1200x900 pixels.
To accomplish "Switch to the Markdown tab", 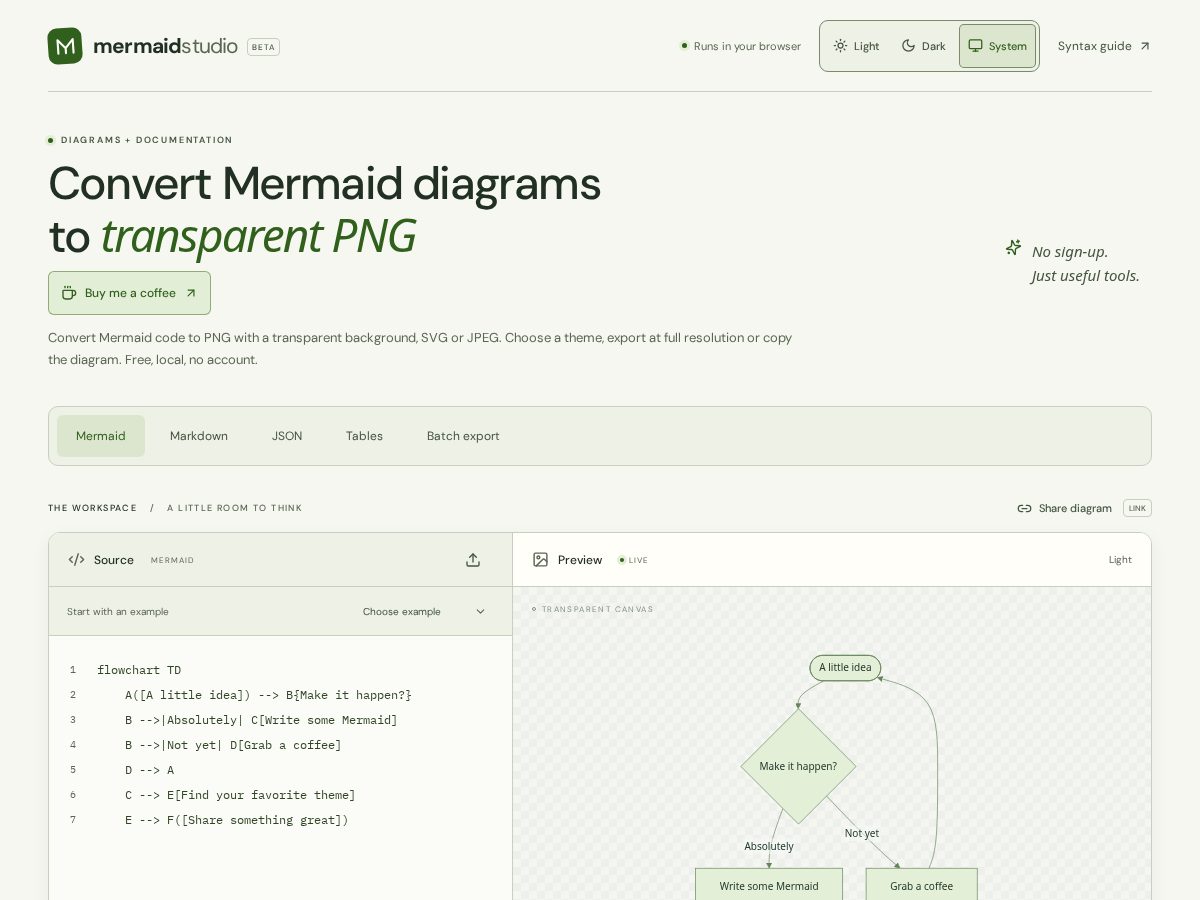I will [x=199, y=436].
